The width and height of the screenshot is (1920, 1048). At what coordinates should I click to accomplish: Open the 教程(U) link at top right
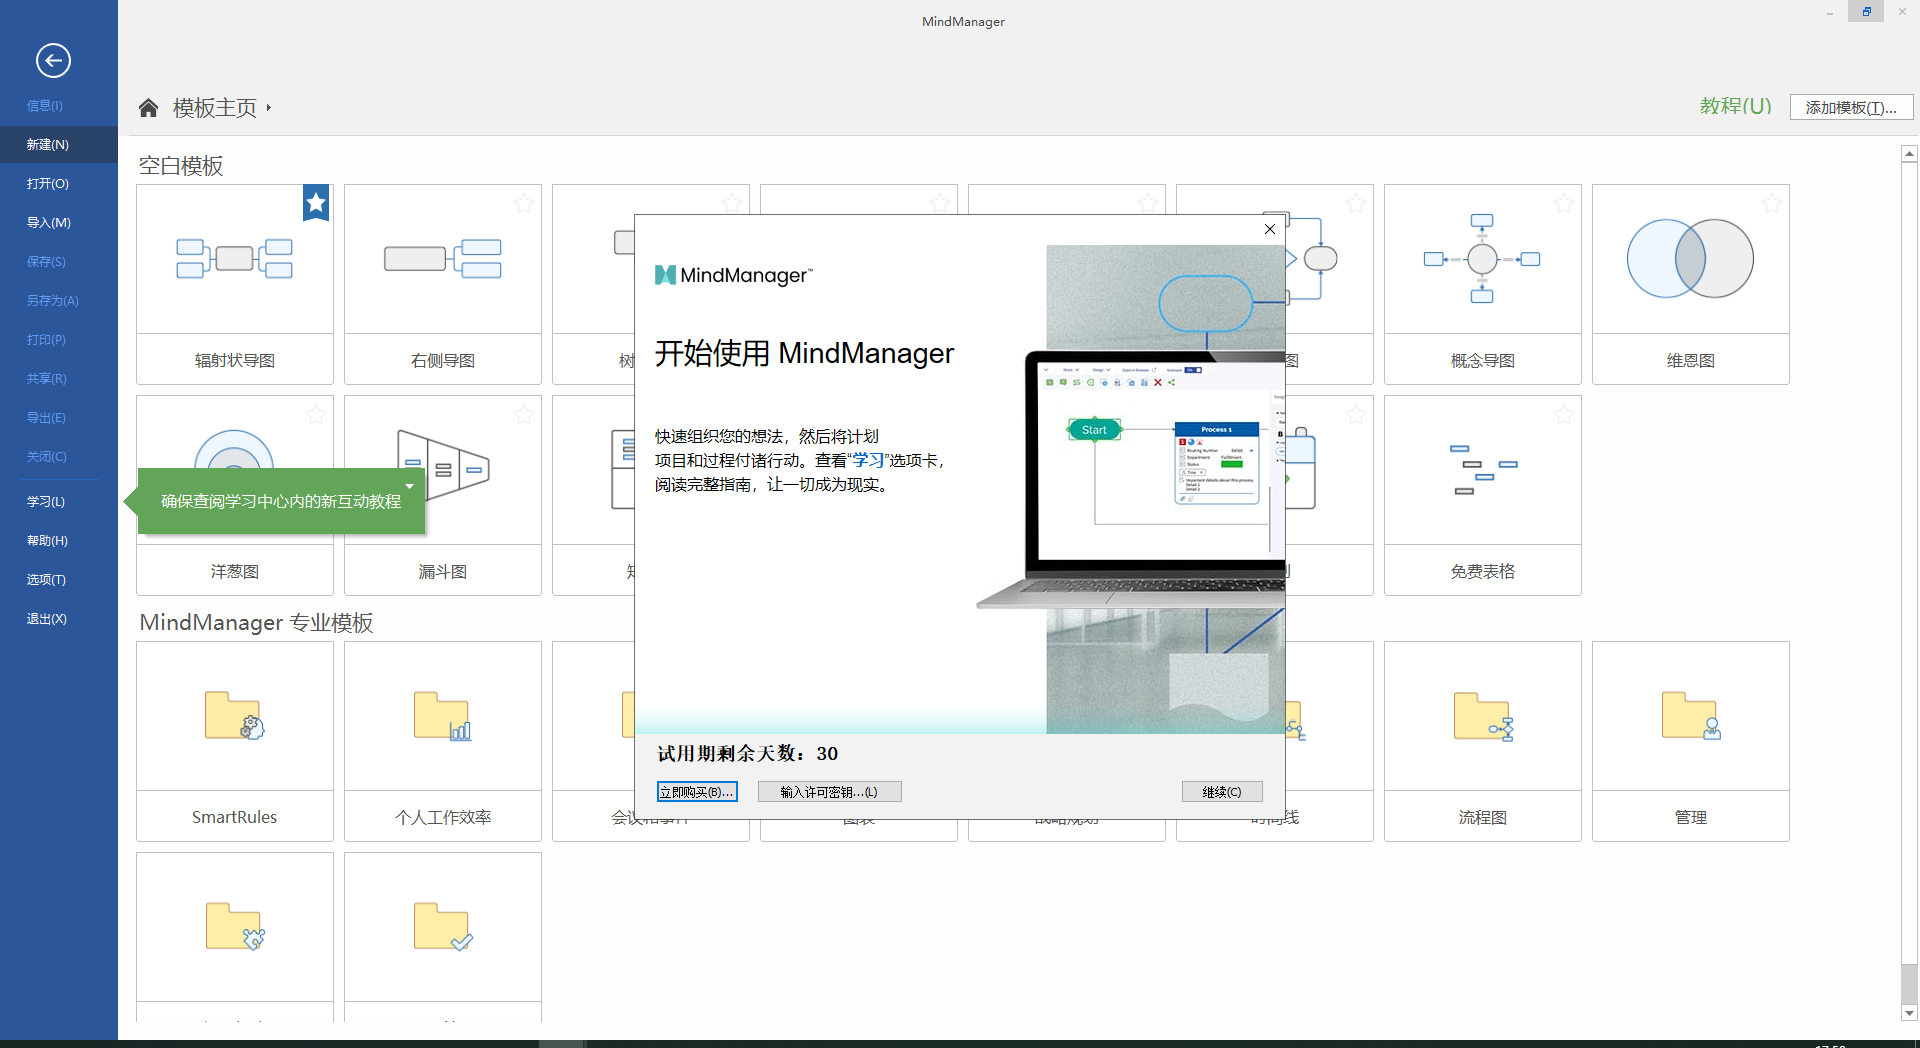tap(1735, 105)
